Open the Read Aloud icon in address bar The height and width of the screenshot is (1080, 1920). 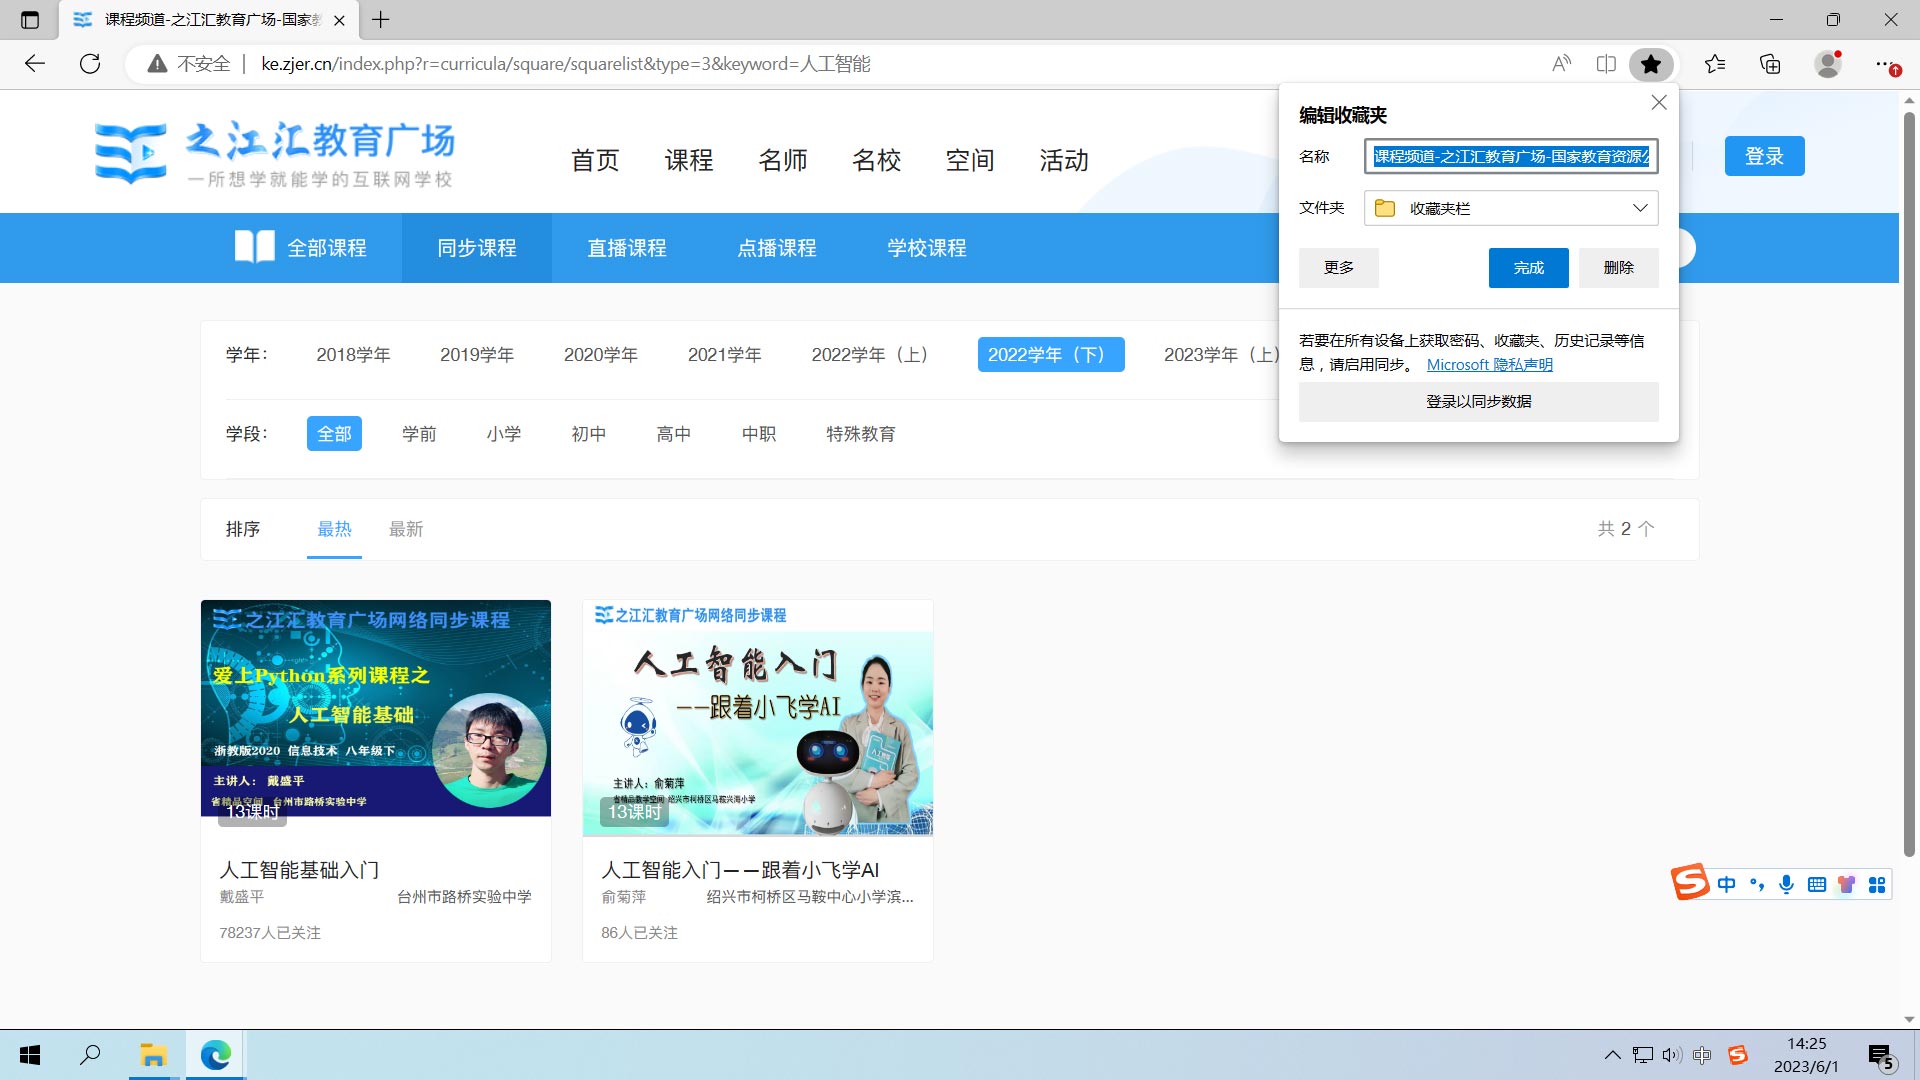click(x=1561, y=64)
